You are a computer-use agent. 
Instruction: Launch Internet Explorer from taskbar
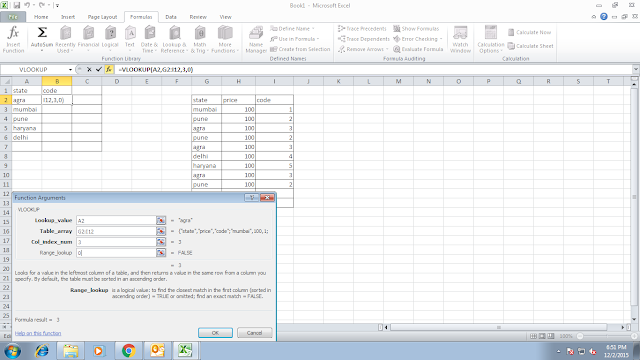41,351
